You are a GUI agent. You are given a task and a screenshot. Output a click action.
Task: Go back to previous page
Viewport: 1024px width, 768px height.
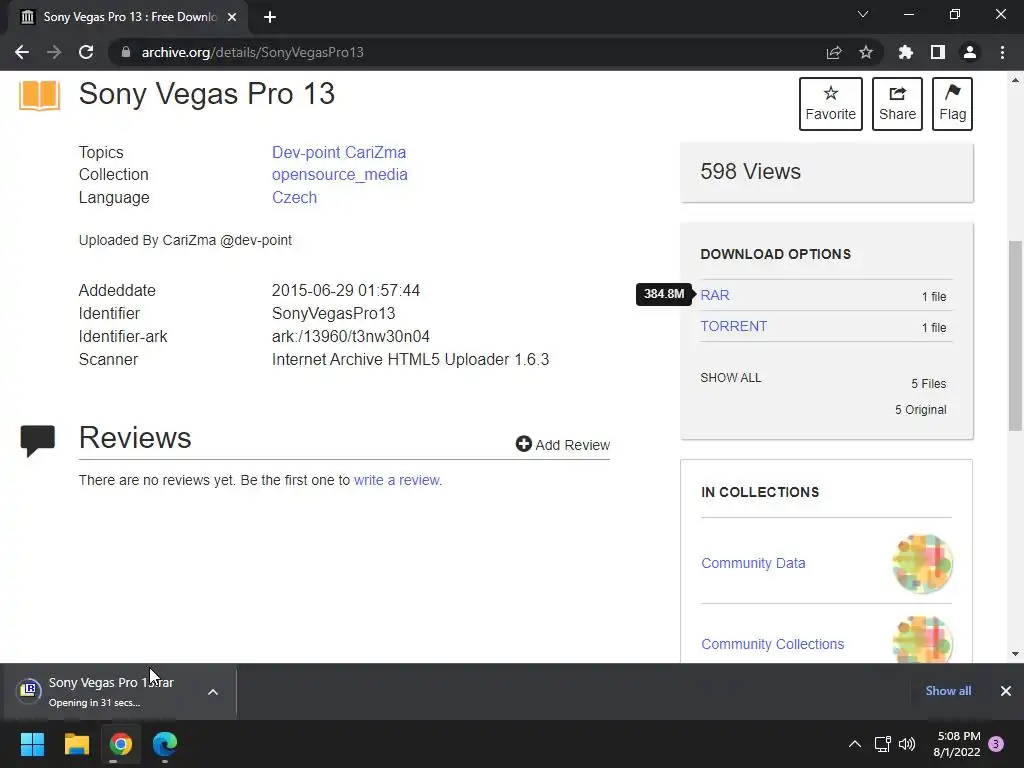coord(22,52)
